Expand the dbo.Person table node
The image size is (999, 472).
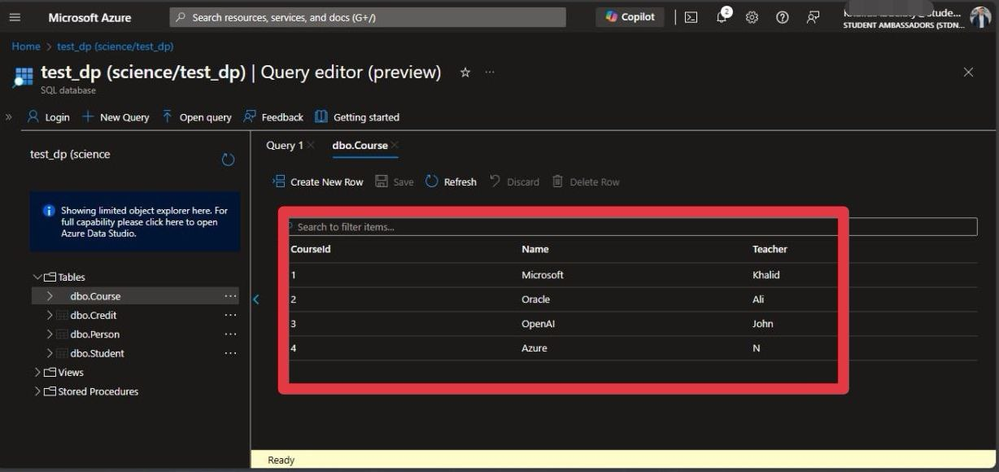click(50, 334)
